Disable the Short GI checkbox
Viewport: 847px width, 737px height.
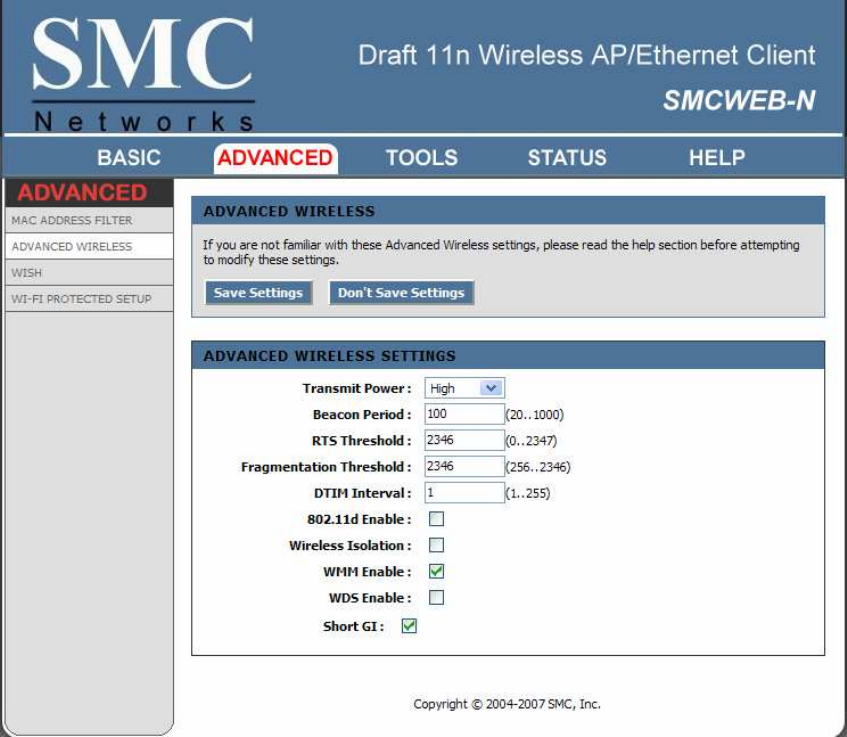(x=409, y=626)
